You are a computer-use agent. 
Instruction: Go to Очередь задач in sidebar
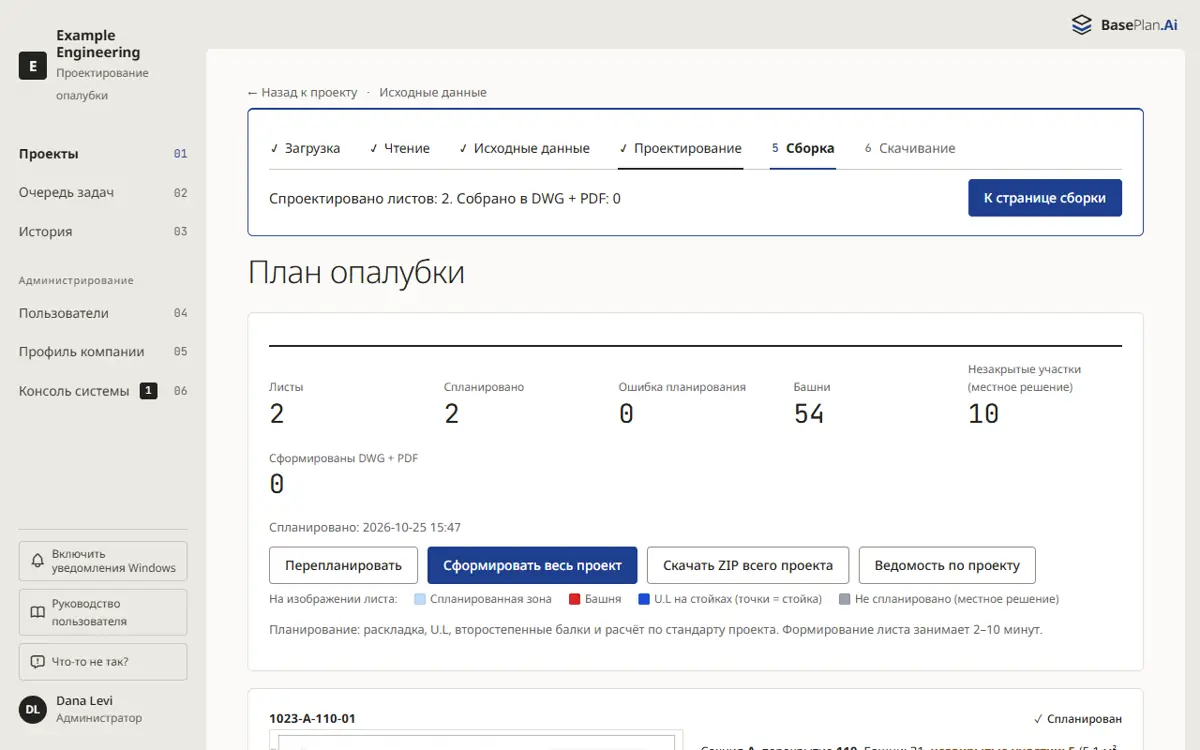tap(103, 193)
